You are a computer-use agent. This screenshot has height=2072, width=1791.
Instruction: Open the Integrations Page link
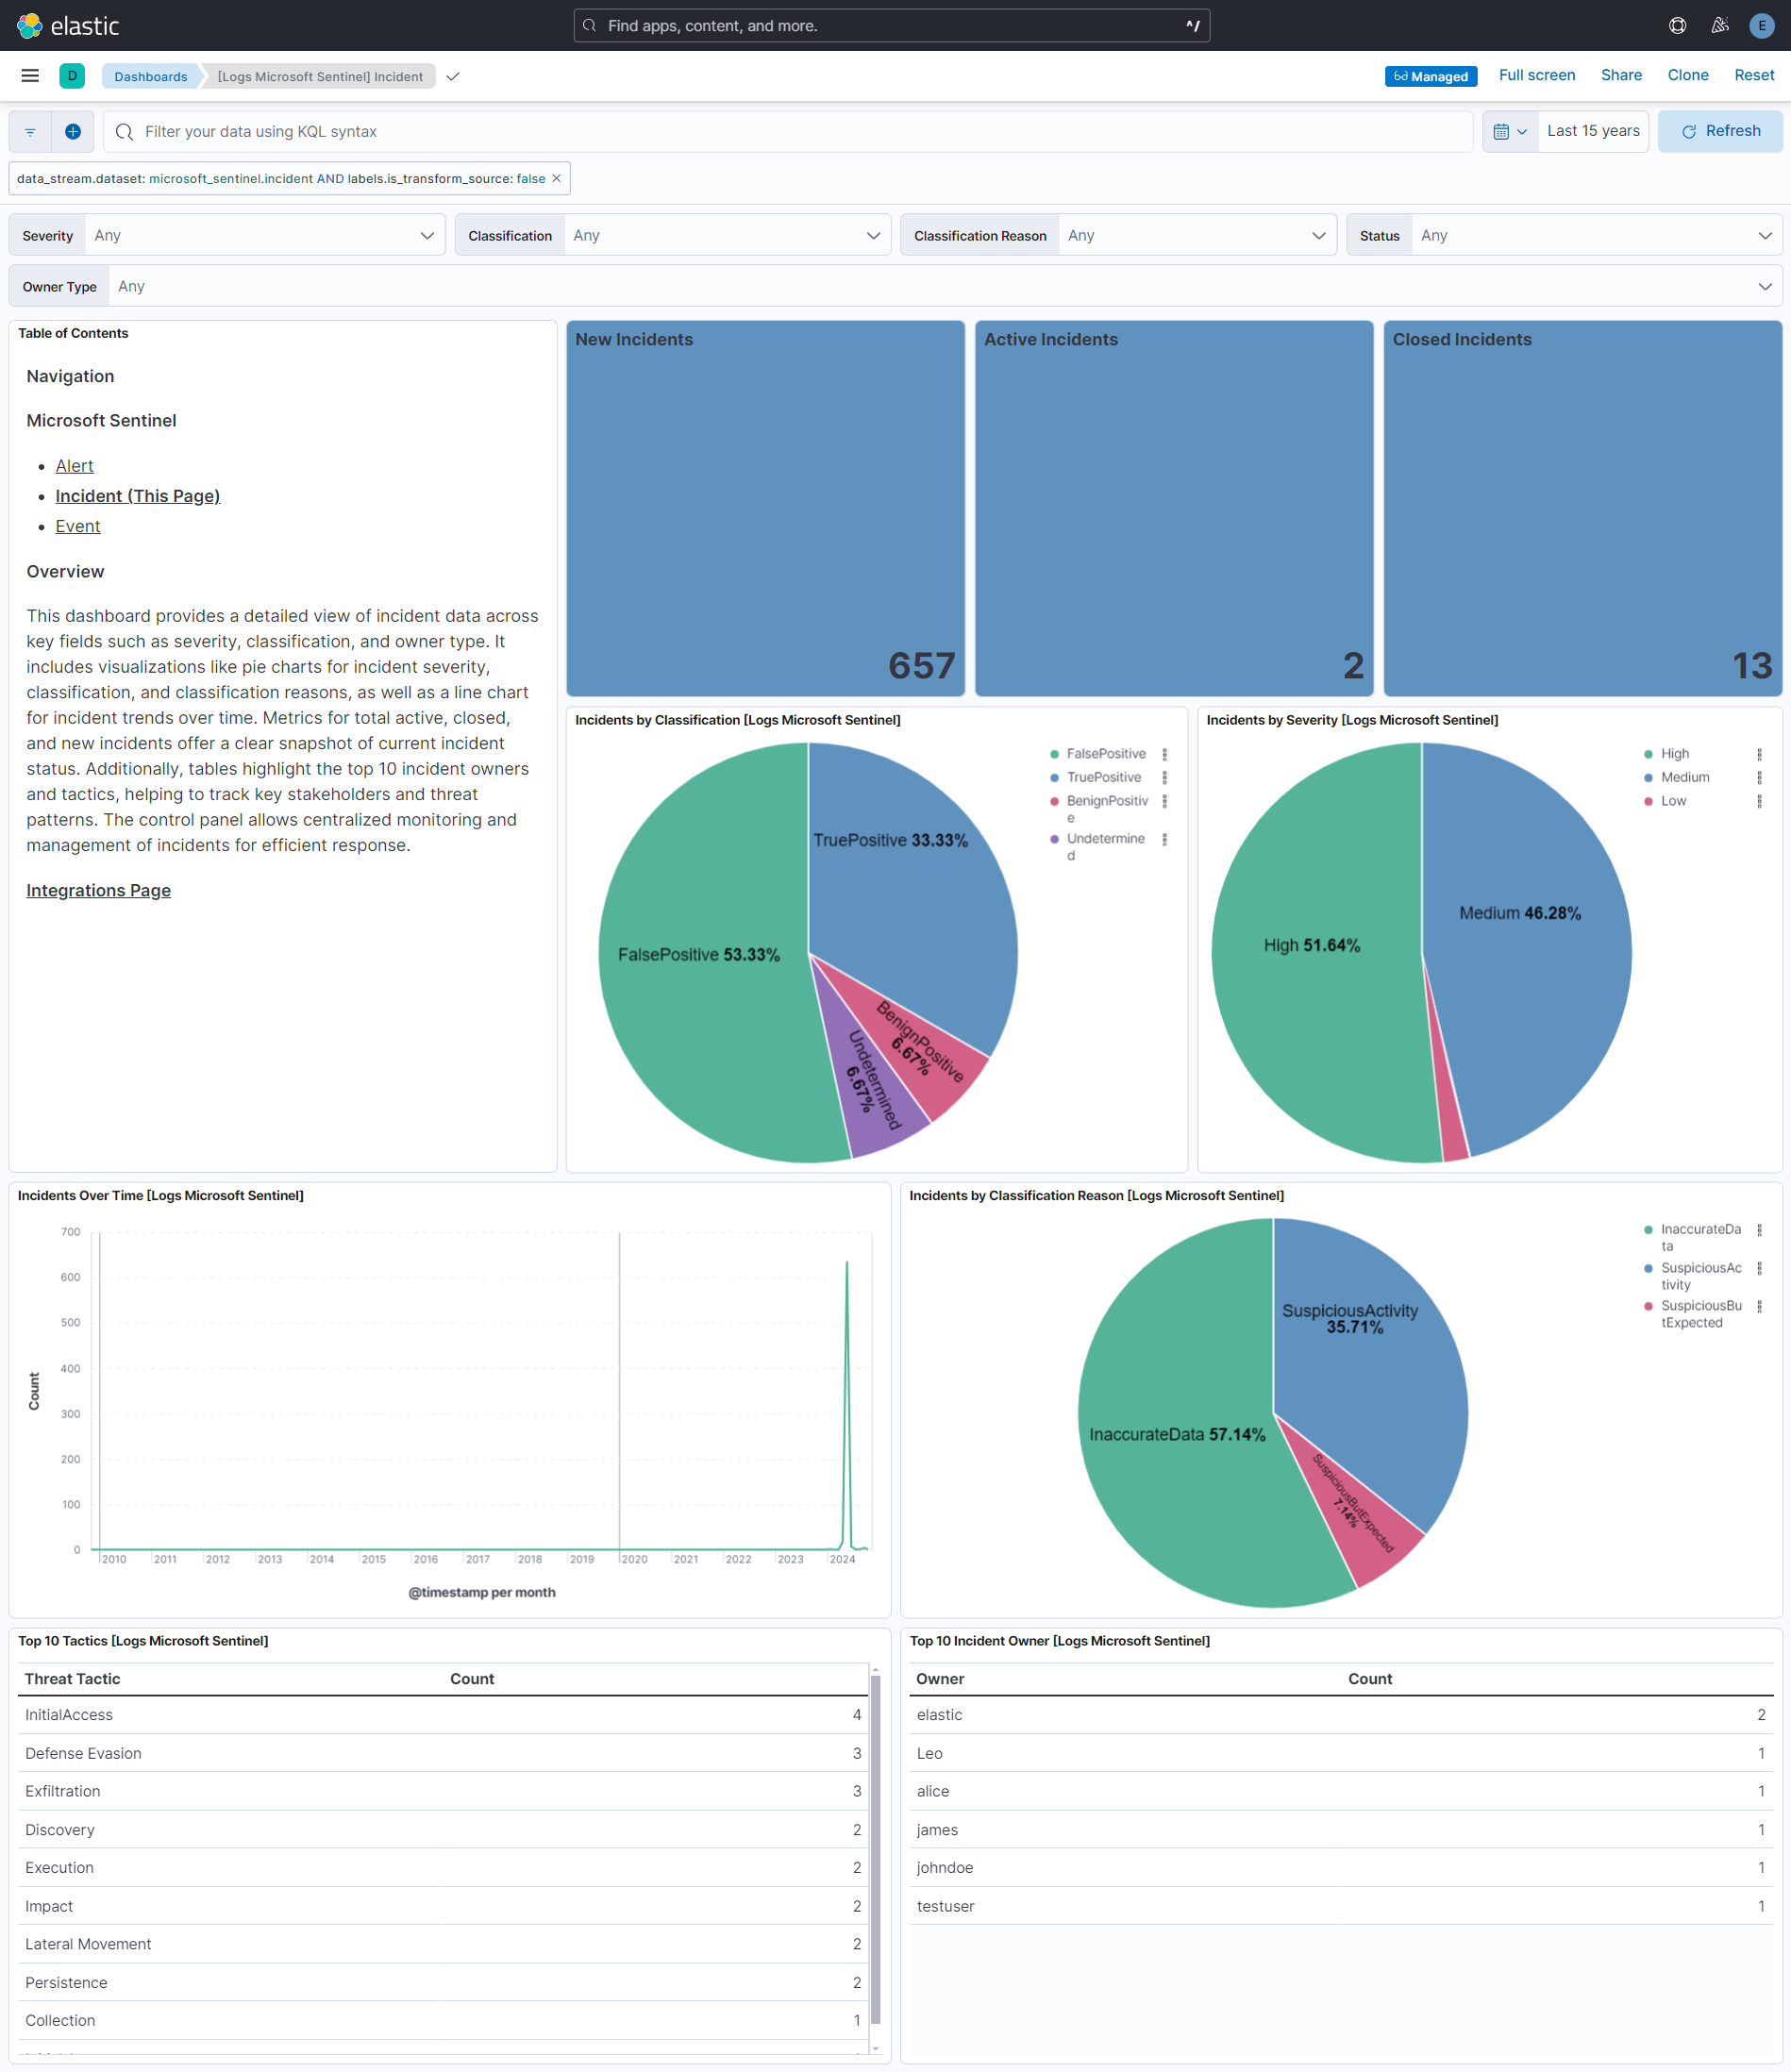point(98,890)
